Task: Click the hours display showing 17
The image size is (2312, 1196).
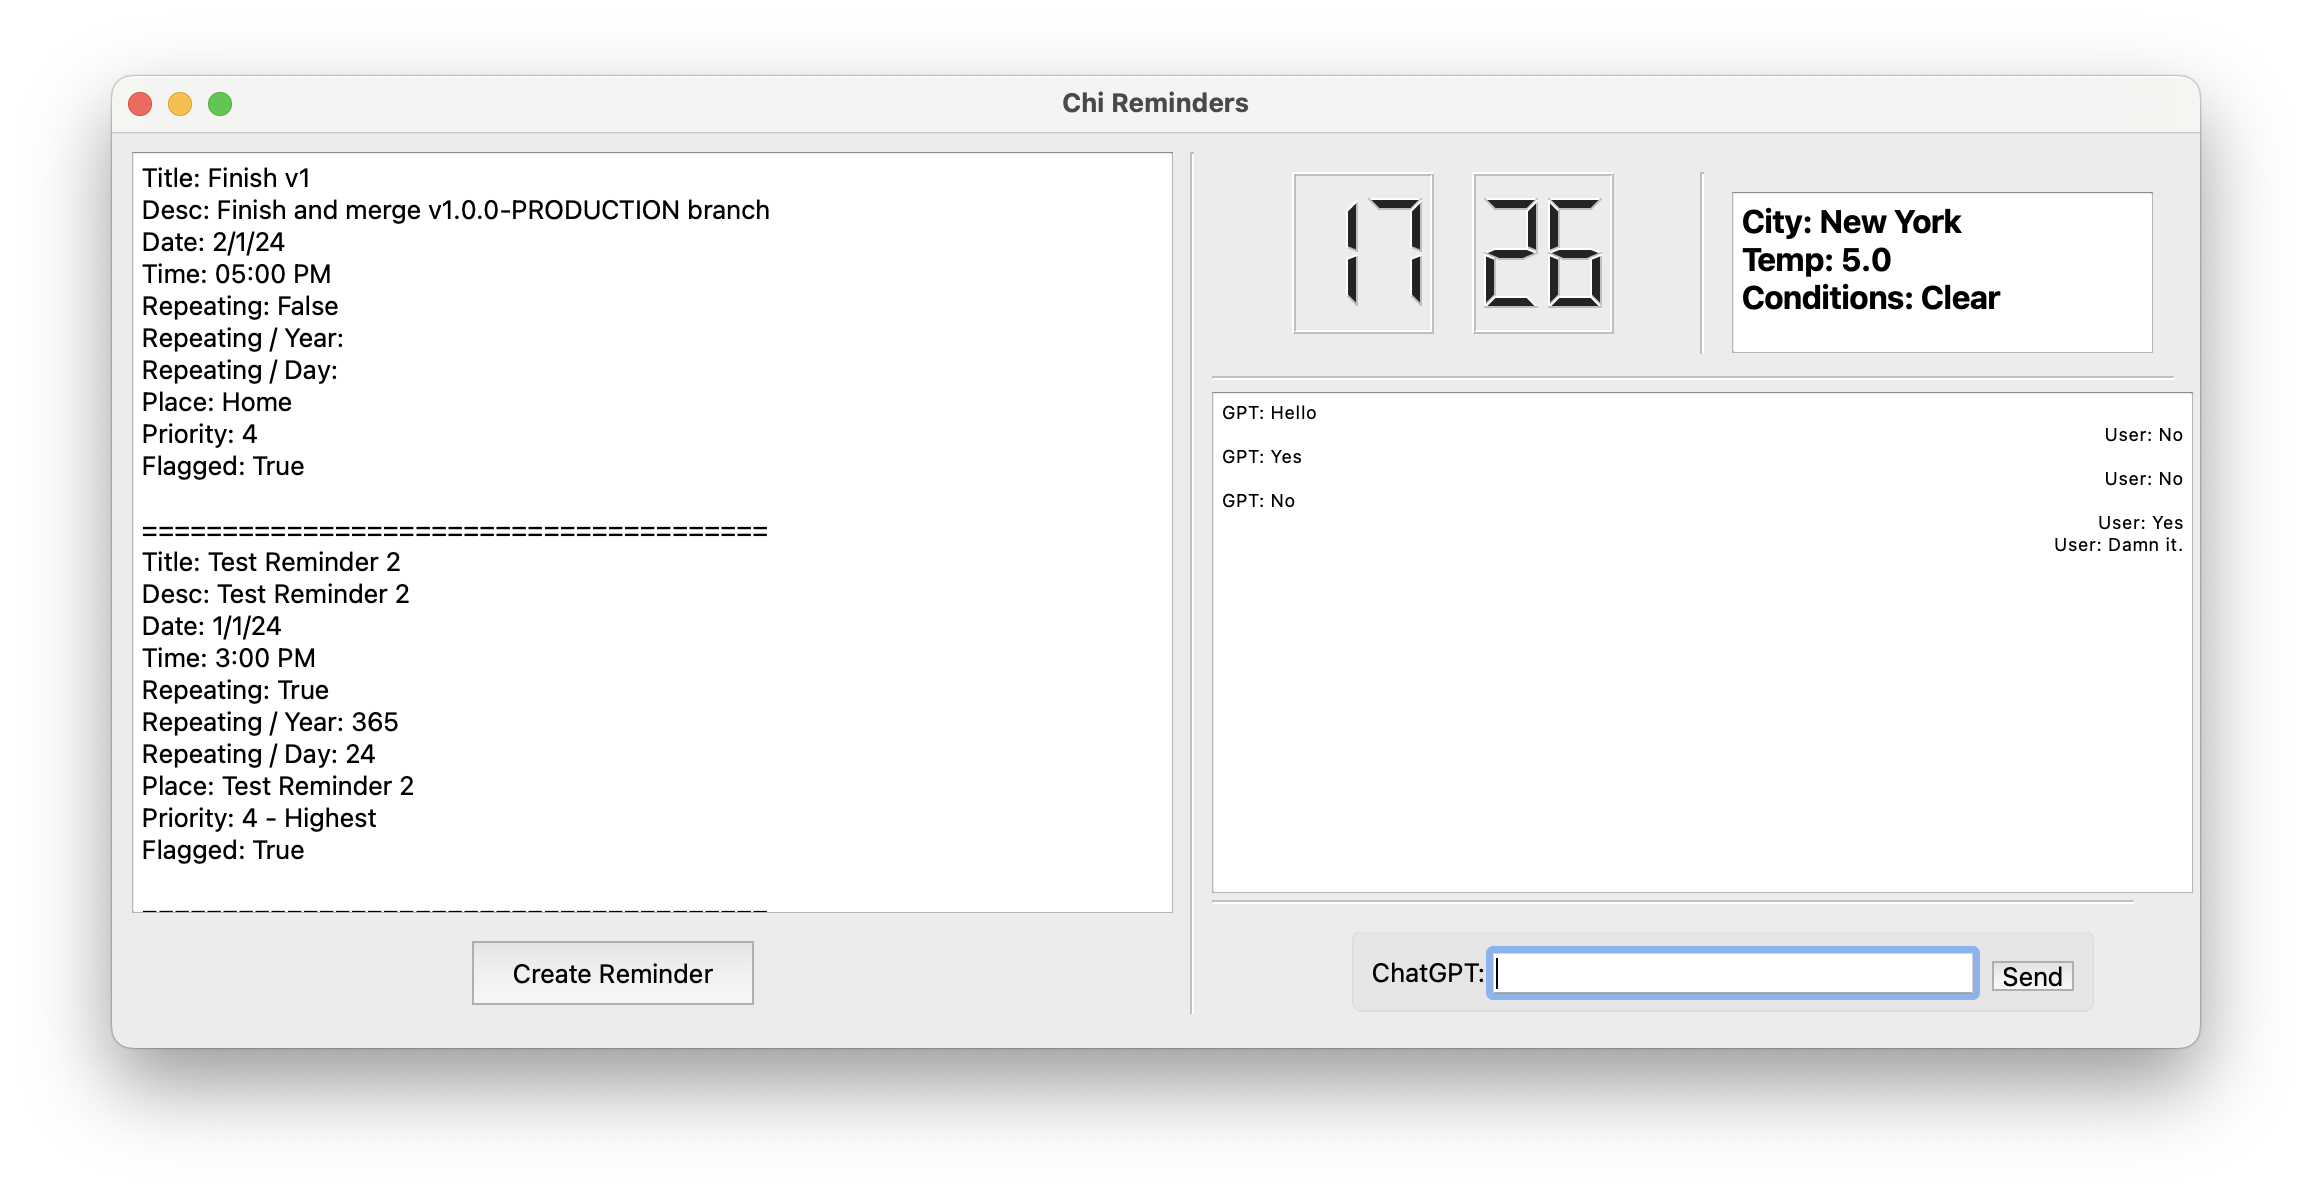Action: coord(1364,253)
